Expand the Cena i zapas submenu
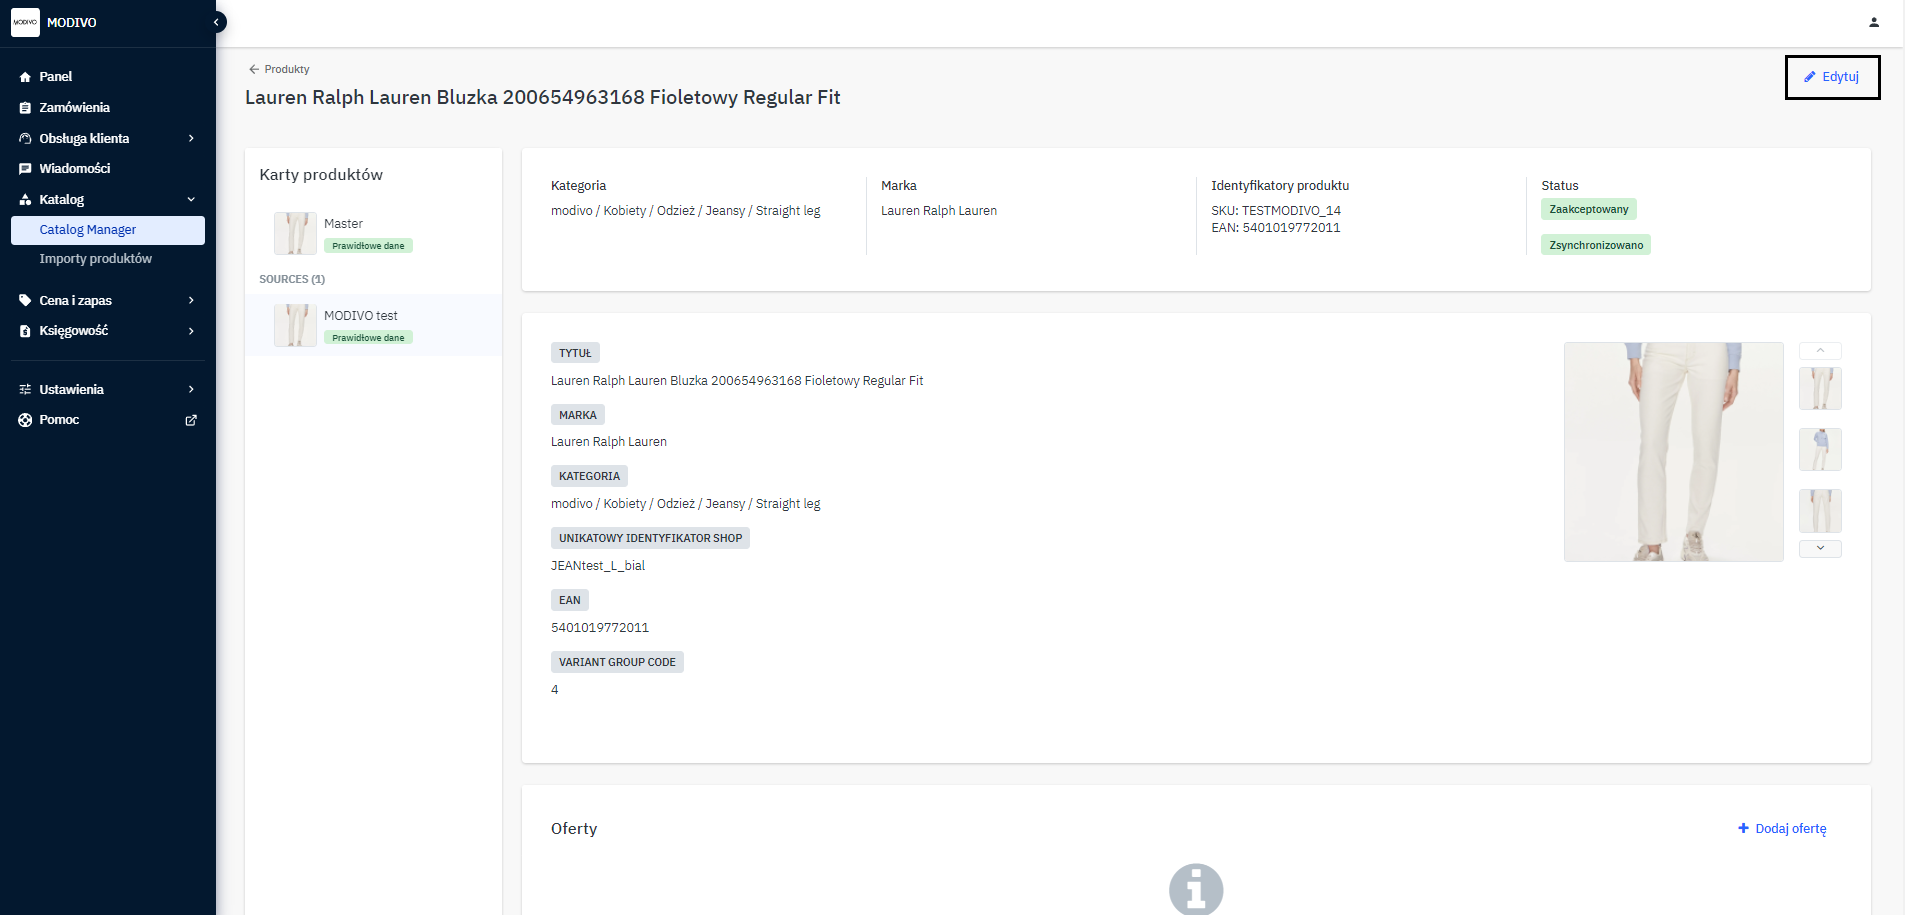Image resolution: width=1905 pixels, height=915 pixels. (191, 301)
